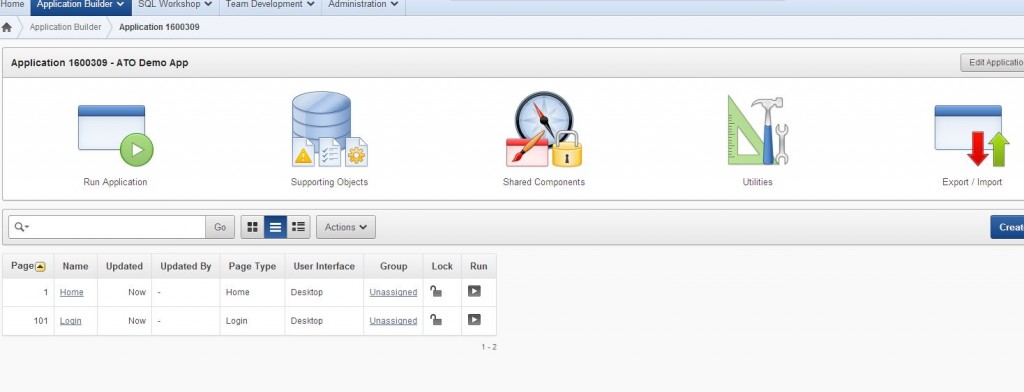Switch to report list view
The image size is (1024, 392).
tap(276, 227)
